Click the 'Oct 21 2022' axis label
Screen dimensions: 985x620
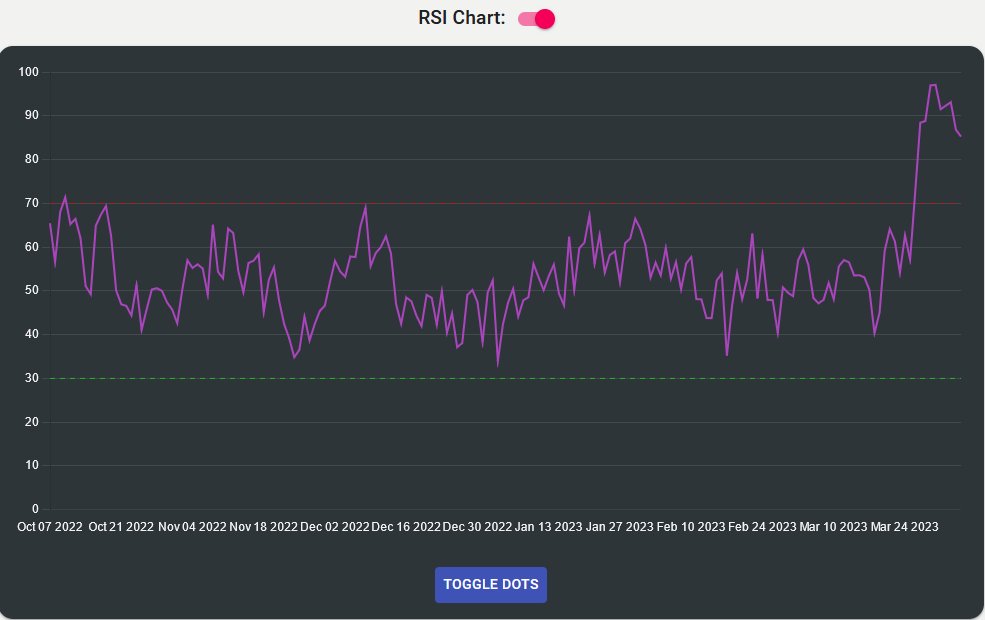[x=121, y=527]
